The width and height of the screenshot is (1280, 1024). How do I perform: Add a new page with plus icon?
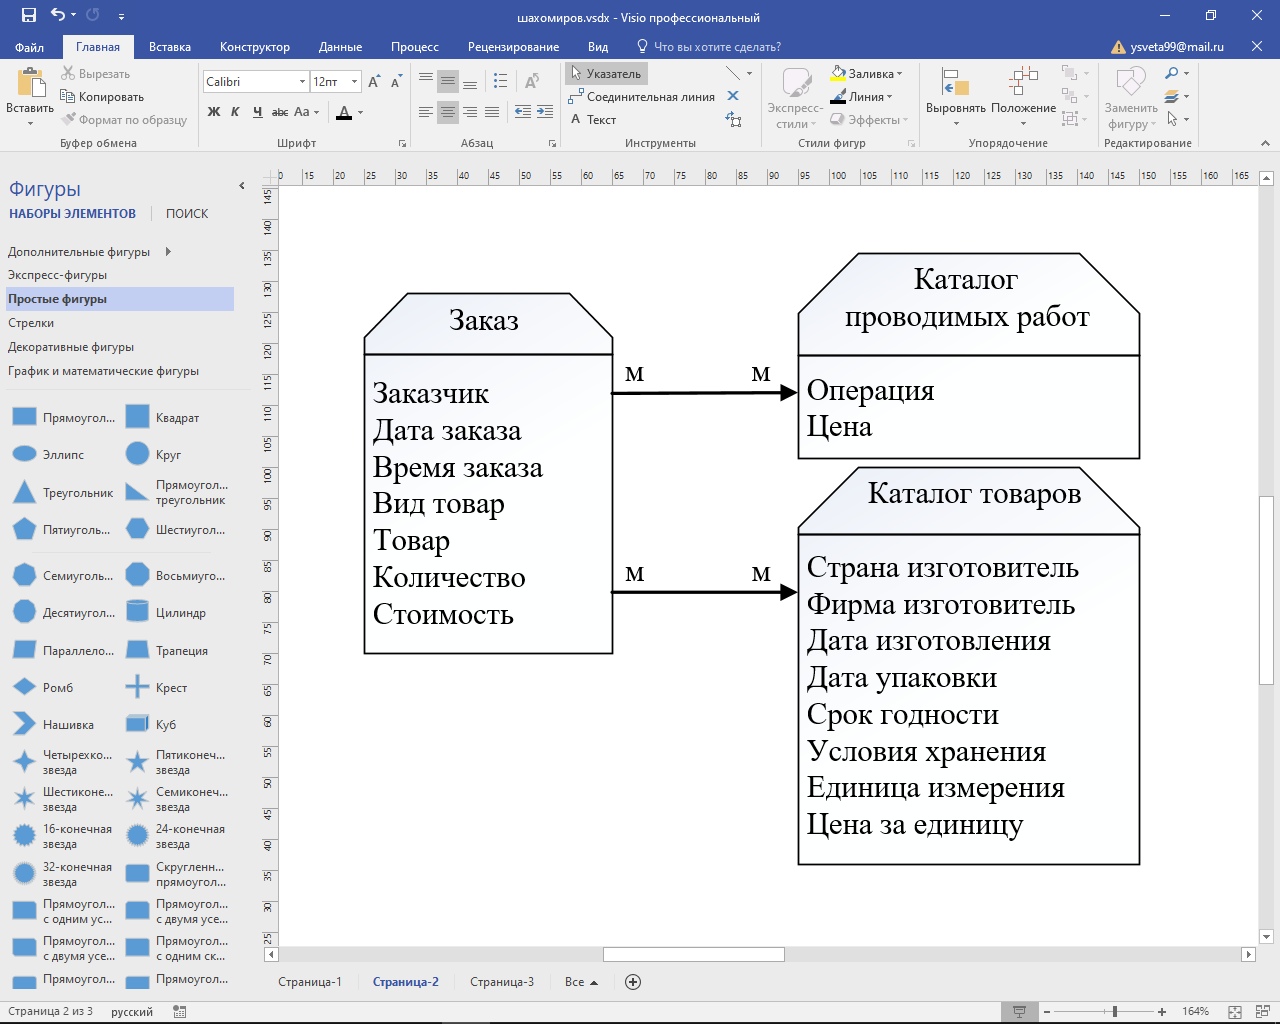(x=633, y=982)
